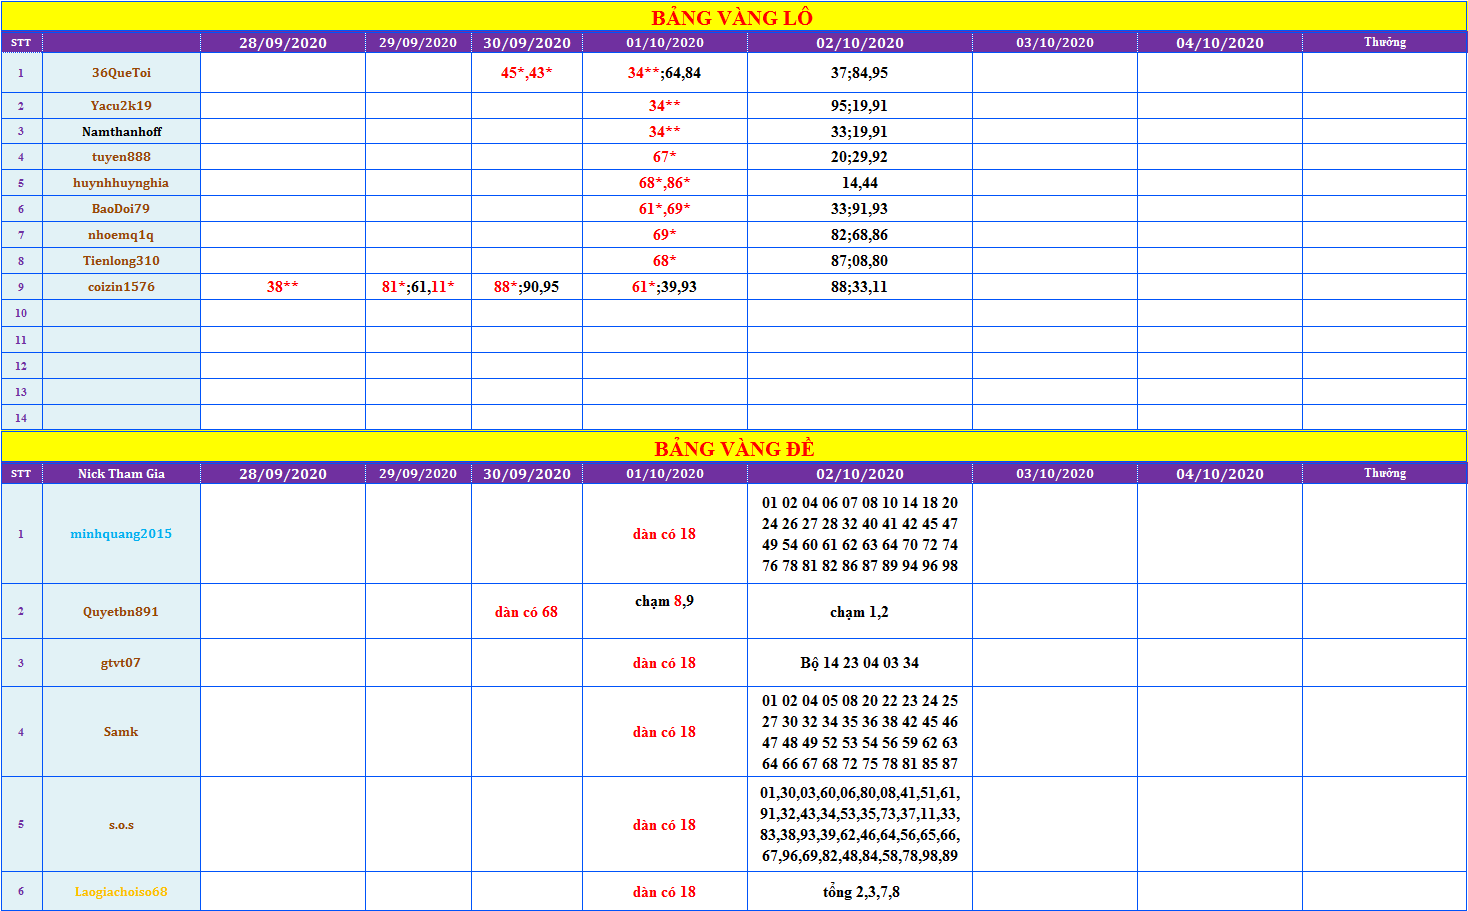Click the 34** cell for Namthanhoff
The image size is (1468, 911).
665,131
